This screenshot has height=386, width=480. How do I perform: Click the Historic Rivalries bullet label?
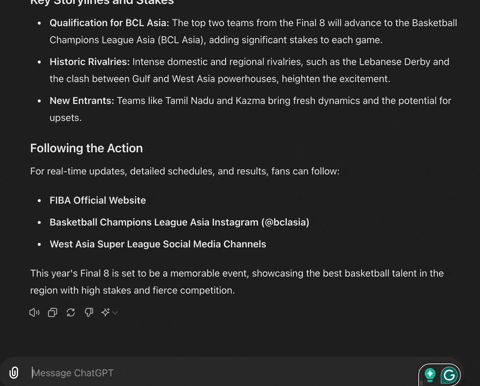click(x=90, y=62)
